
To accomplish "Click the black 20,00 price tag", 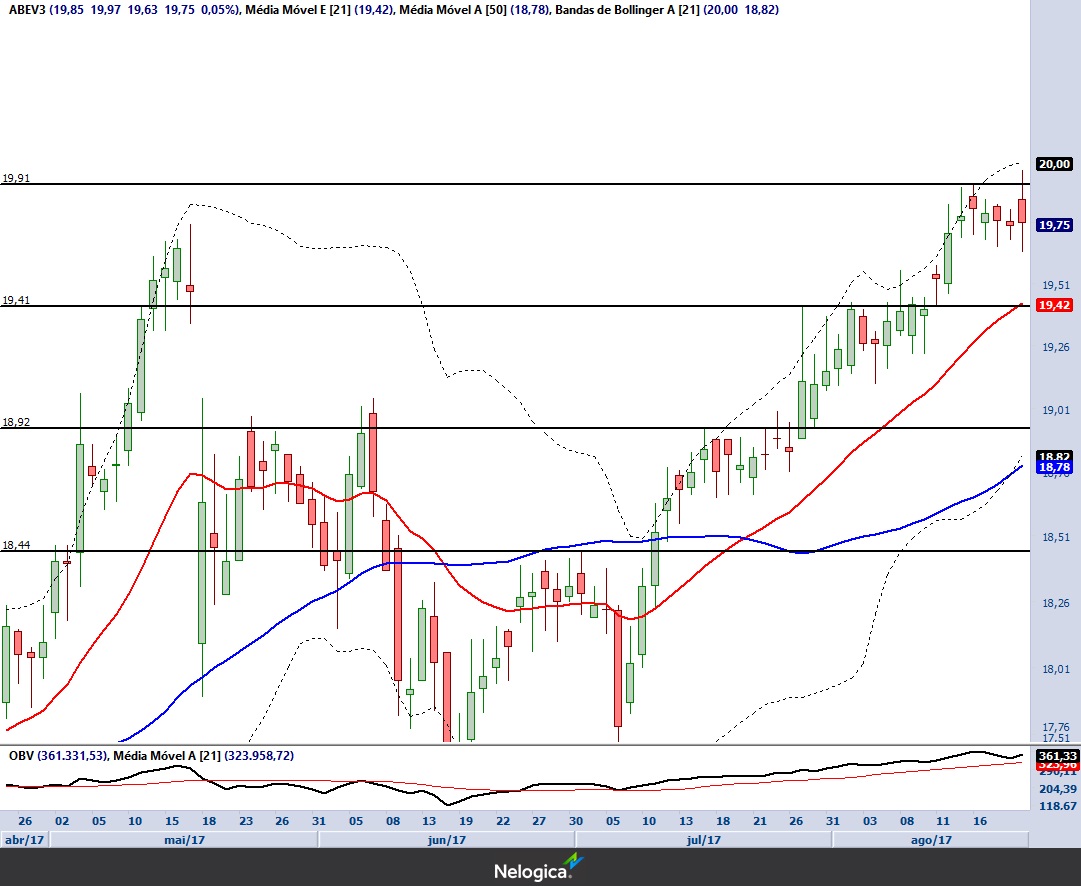I will point(1055,164).
